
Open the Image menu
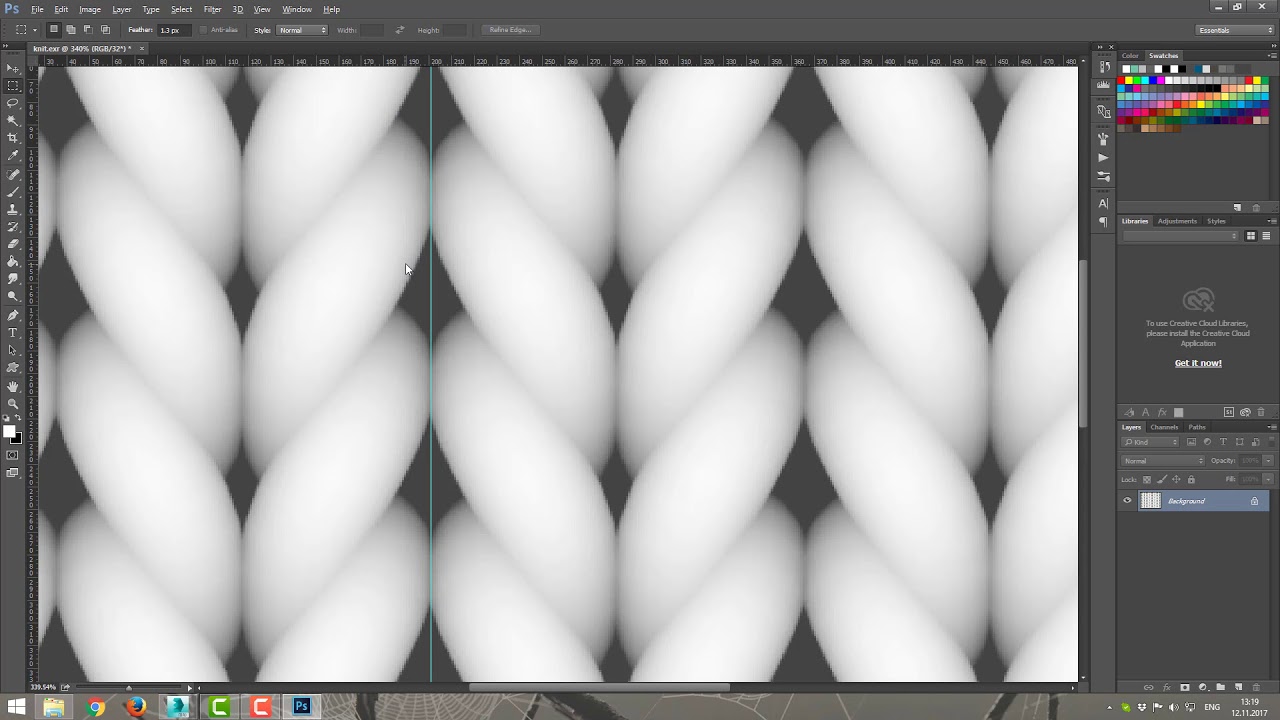click(90, 9)
